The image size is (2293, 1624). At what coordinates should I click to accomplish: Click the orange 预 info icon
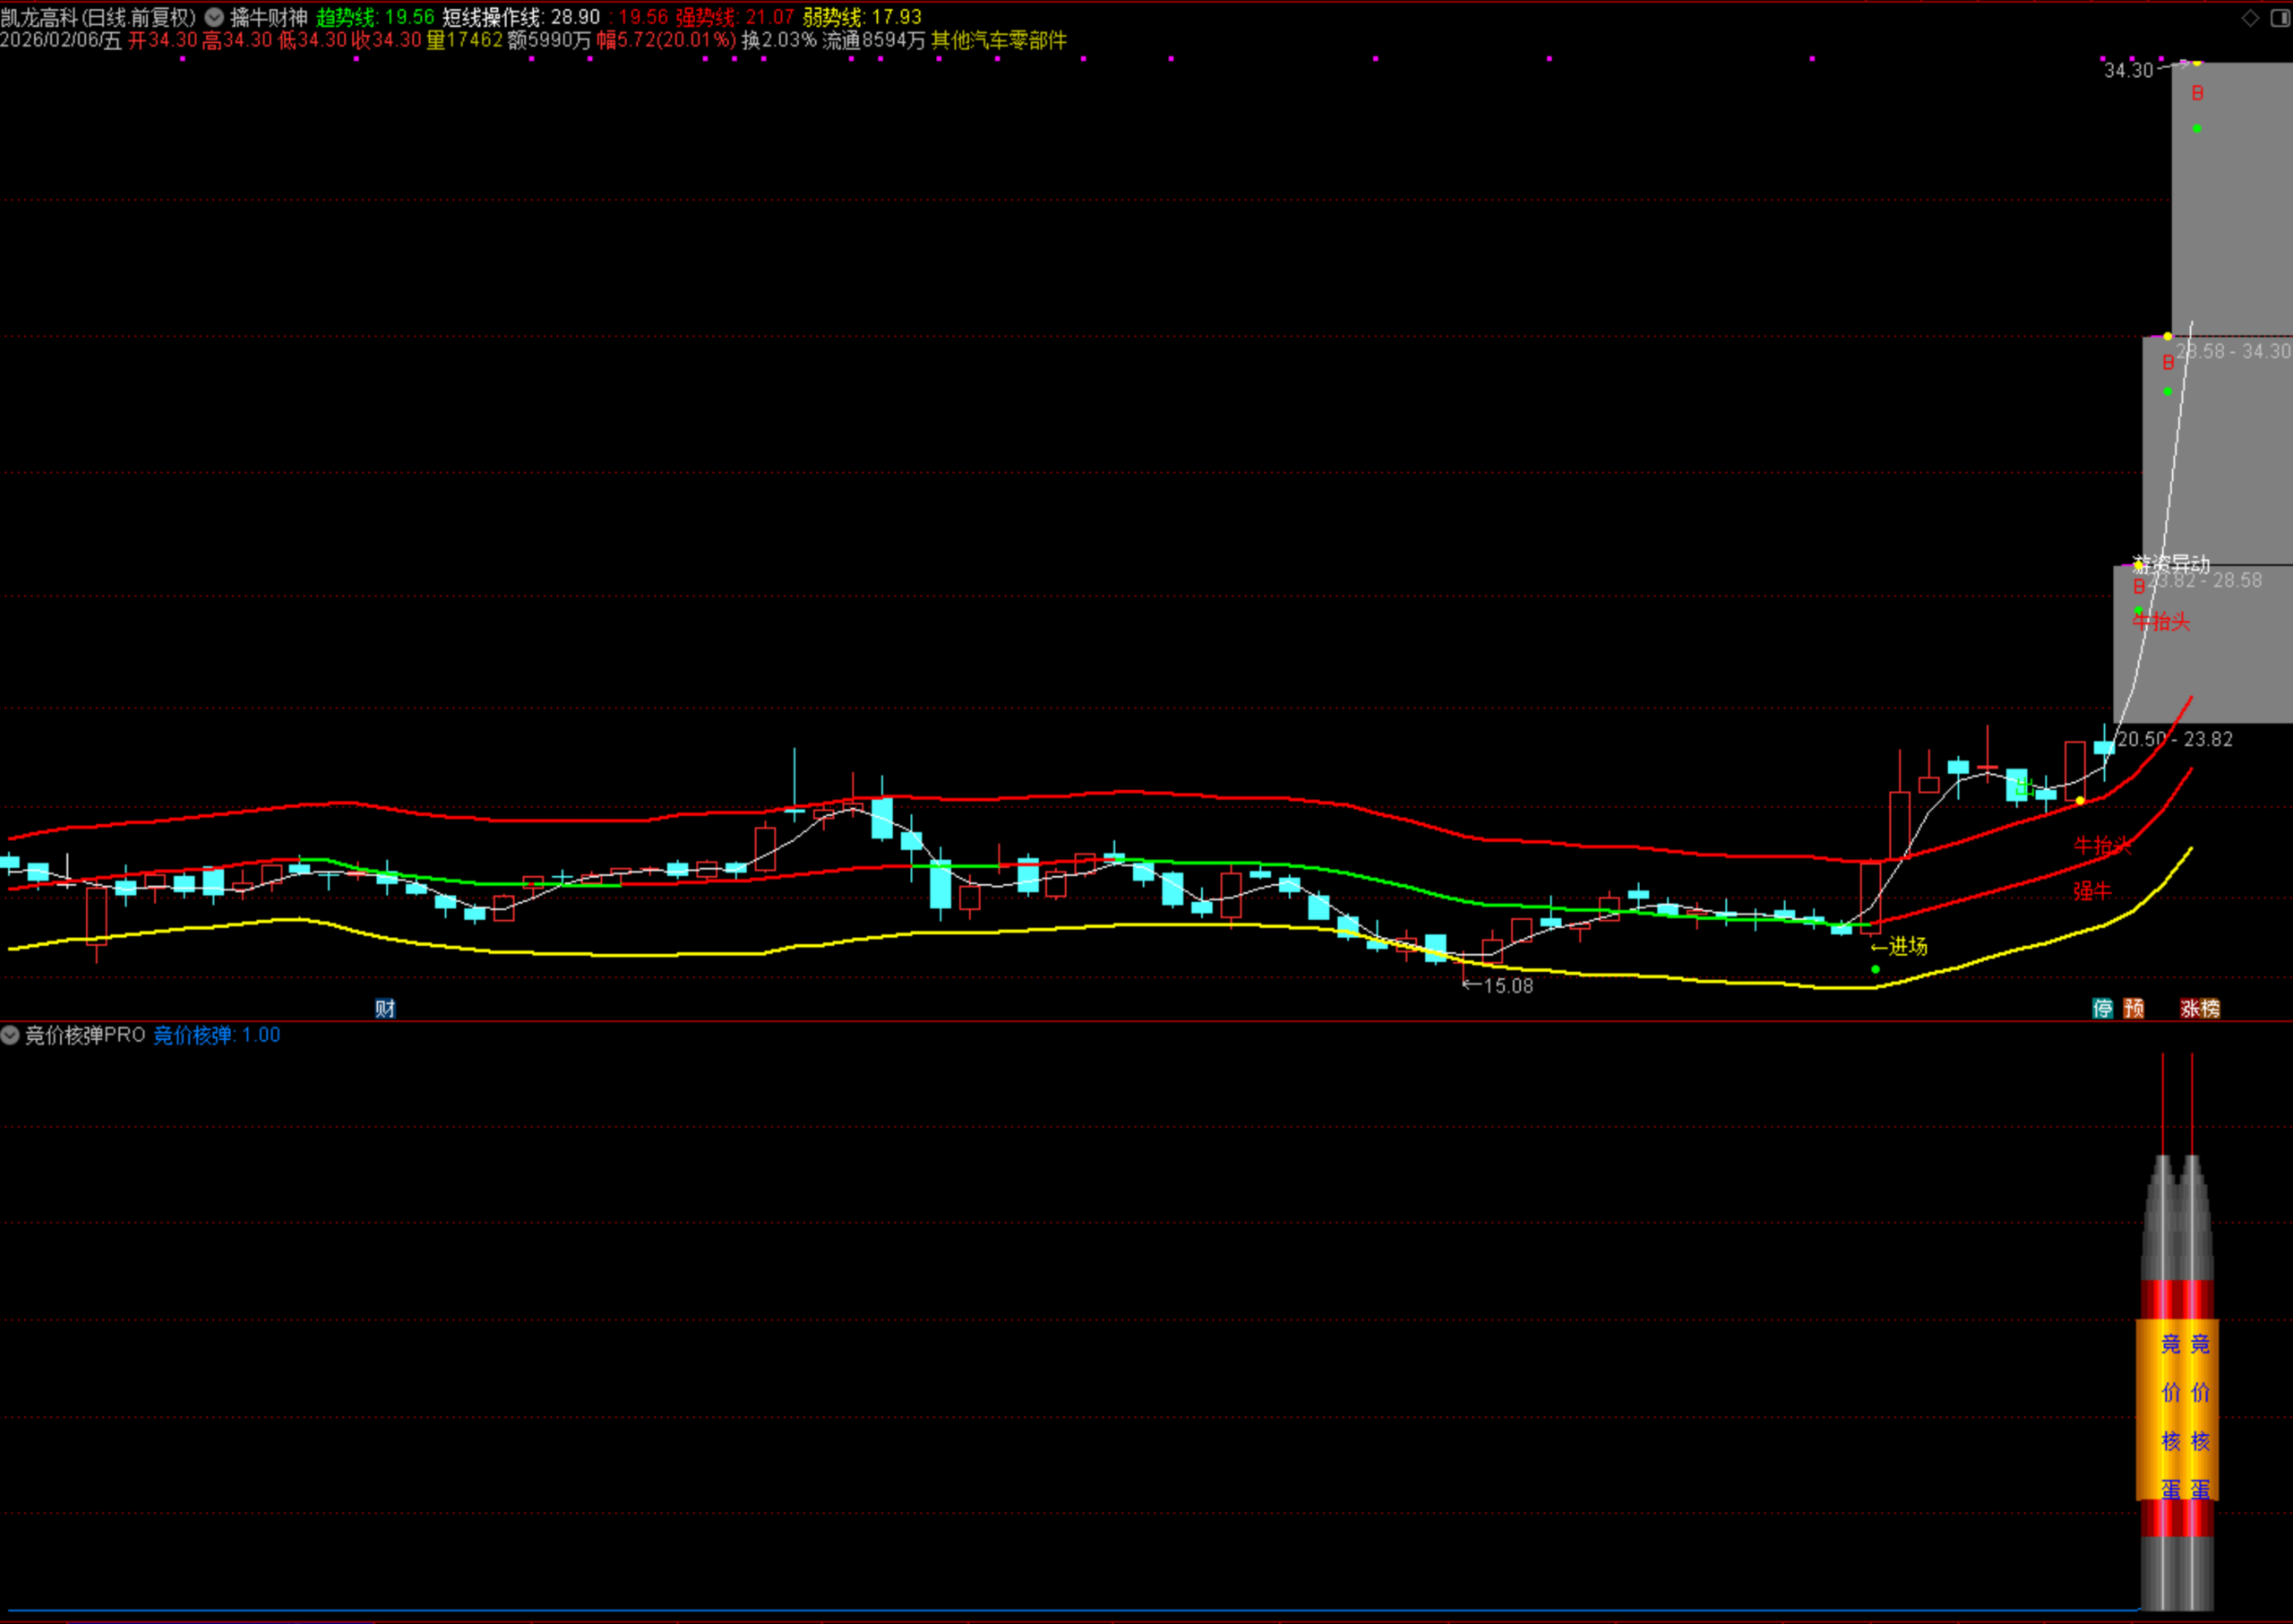(x=2133, y=1008)
